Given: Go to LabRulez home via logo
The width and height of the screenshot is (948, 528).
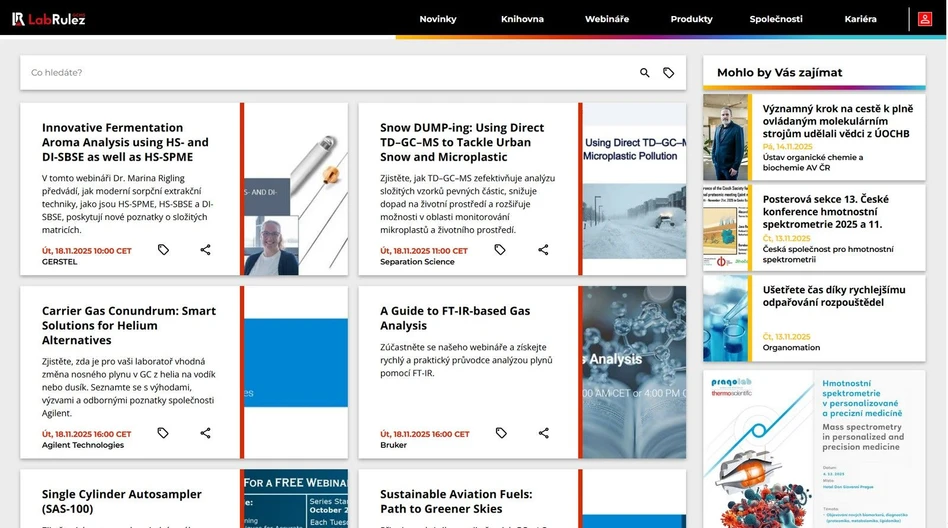Looking at the screenshot, I should (48, 19).
